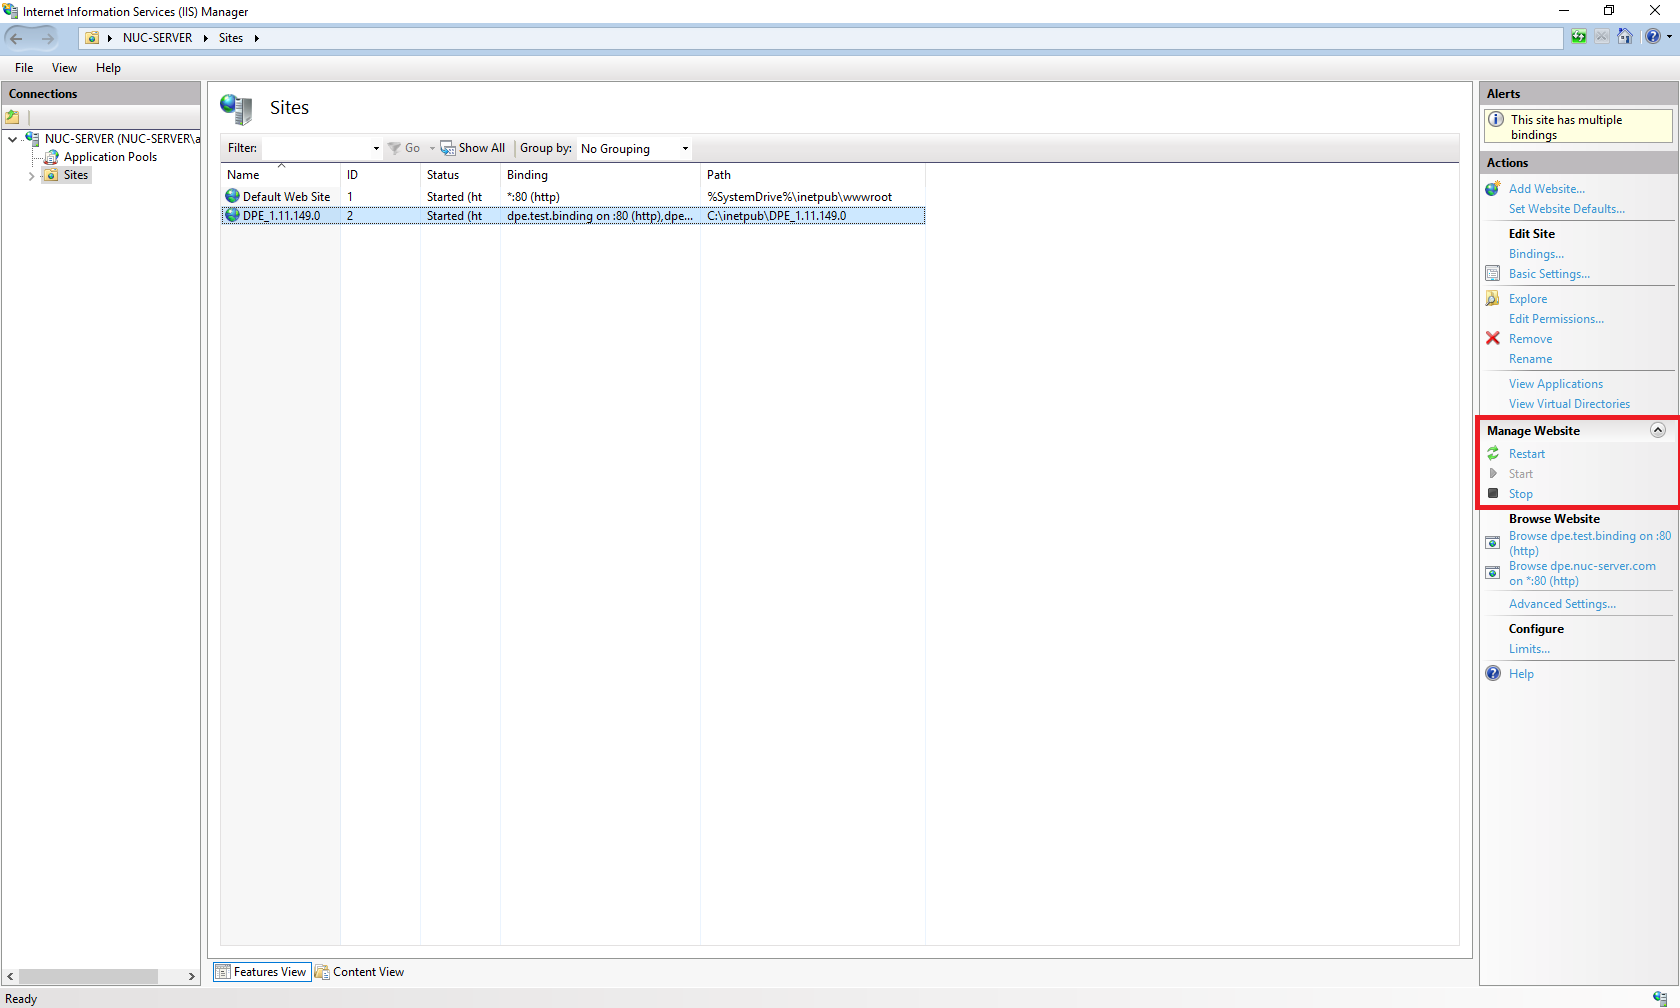Click the Explore folder icon

point(1493,299)
